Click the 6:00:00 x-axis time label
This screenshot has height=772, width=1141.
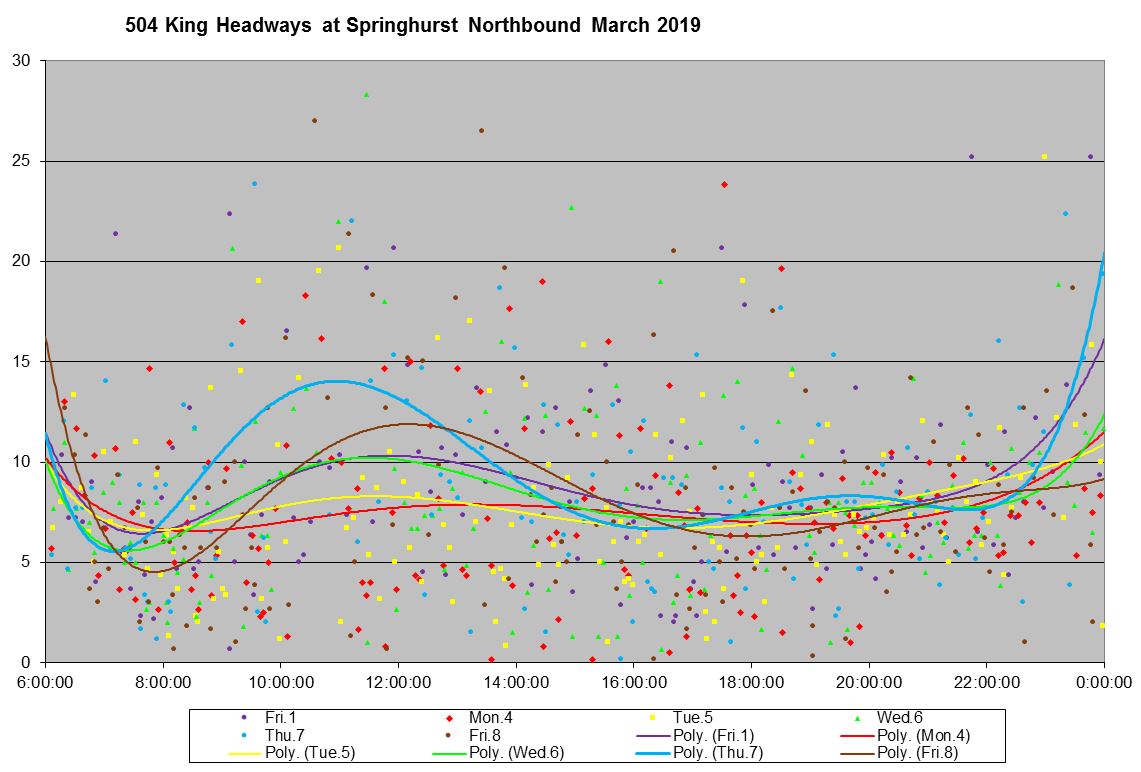pos(45,682)
